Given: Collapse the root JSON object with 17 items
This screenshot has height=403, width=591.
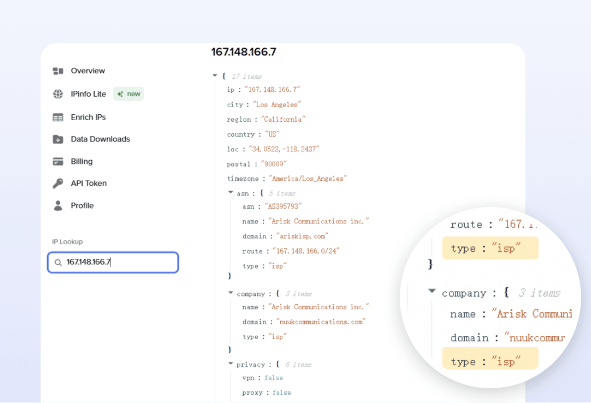Looking at the screenshot, I should click(x=215, y=76).
